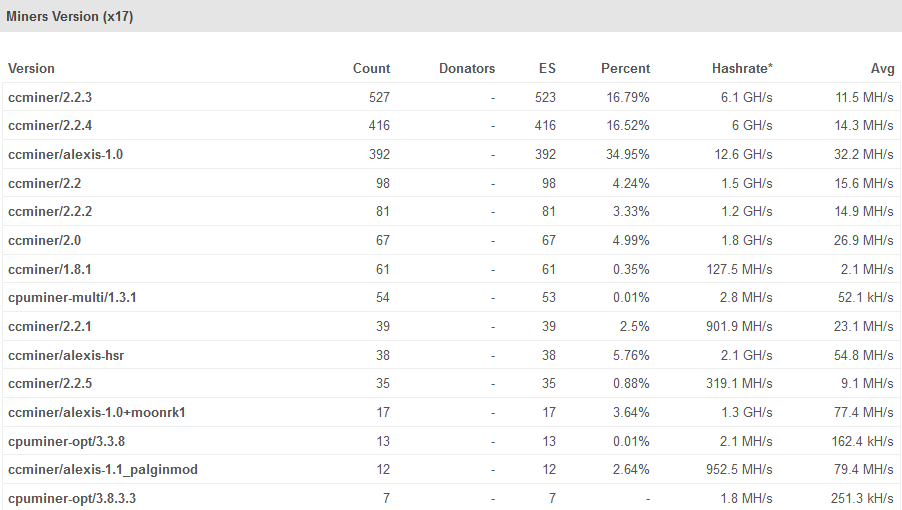Select the ccminer/2.2.4 version row
The width and height of the screenshot is (902, 510).
(x=50, y=126)
